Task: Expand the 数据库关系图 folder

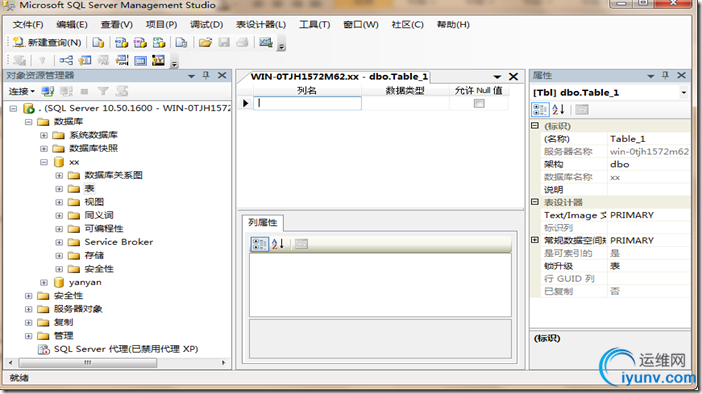Action: coord(59,176)
